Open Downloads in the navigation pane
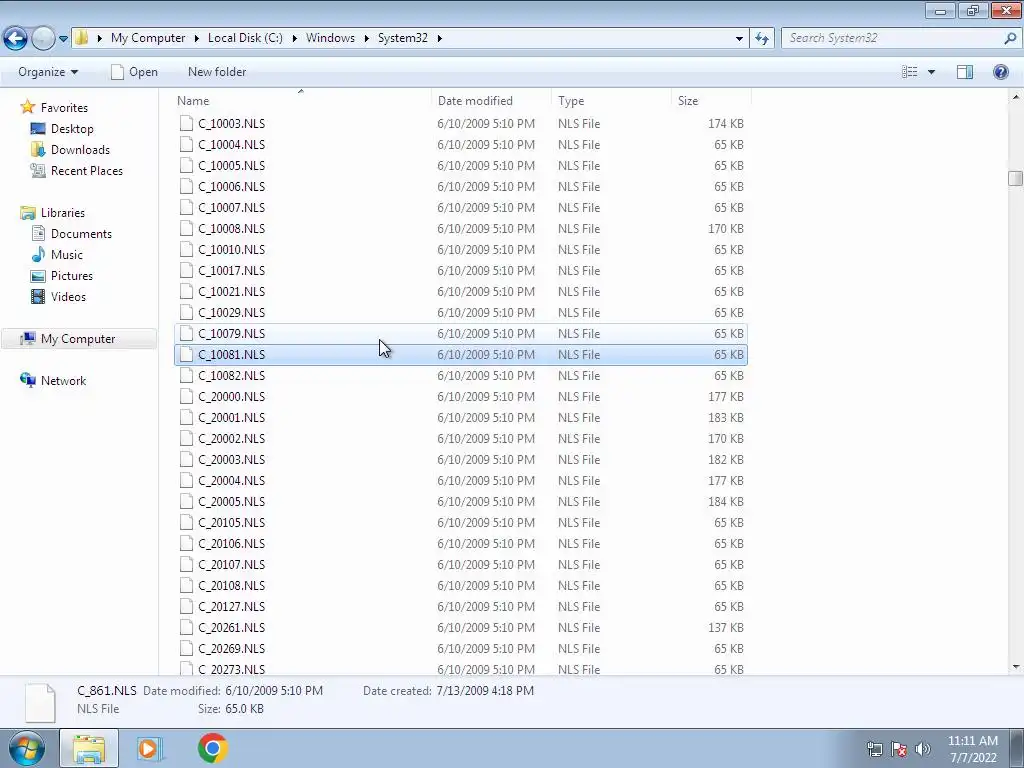This screenshot has width=1024, height=768. click(x=80, y=150)
